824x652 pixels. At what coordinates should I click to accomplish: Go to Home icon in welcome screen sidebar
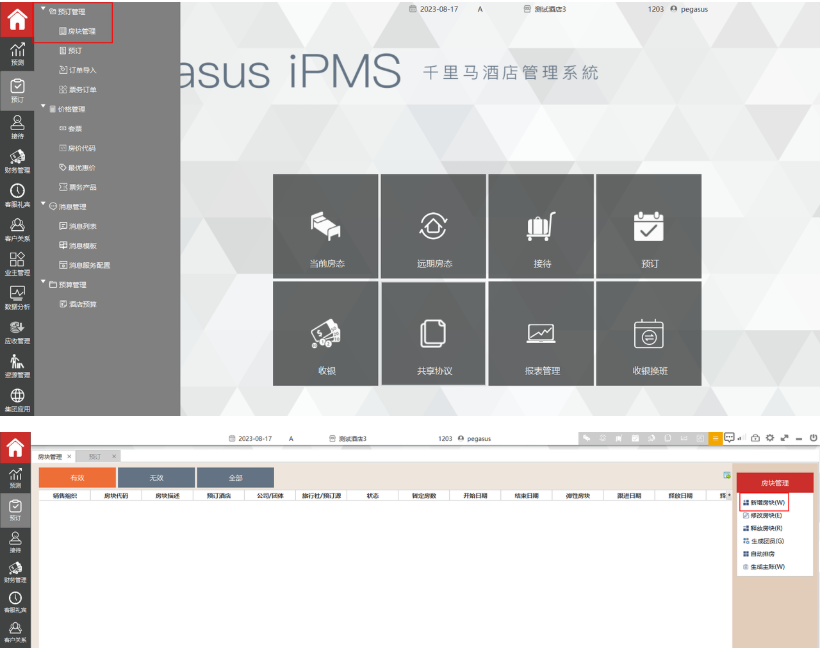point(17,19)
